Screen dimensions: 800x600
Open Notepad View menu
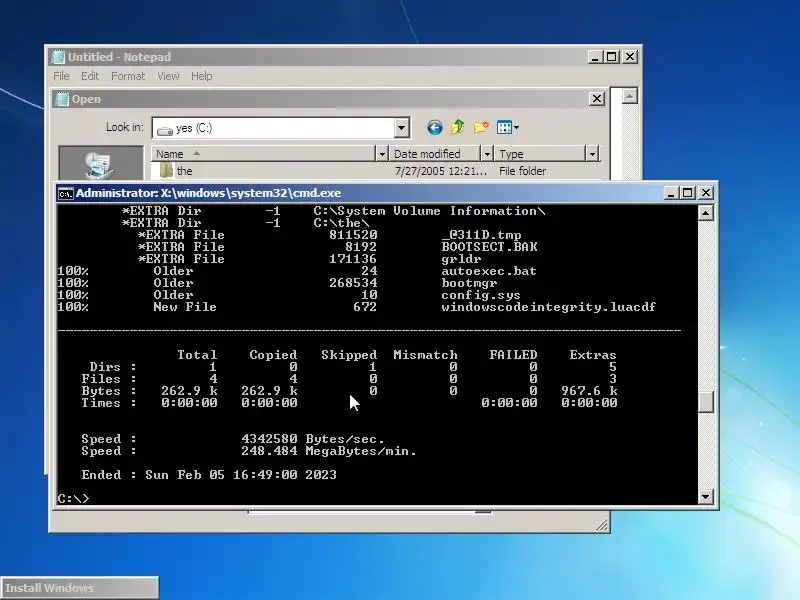tap(168, 76)
